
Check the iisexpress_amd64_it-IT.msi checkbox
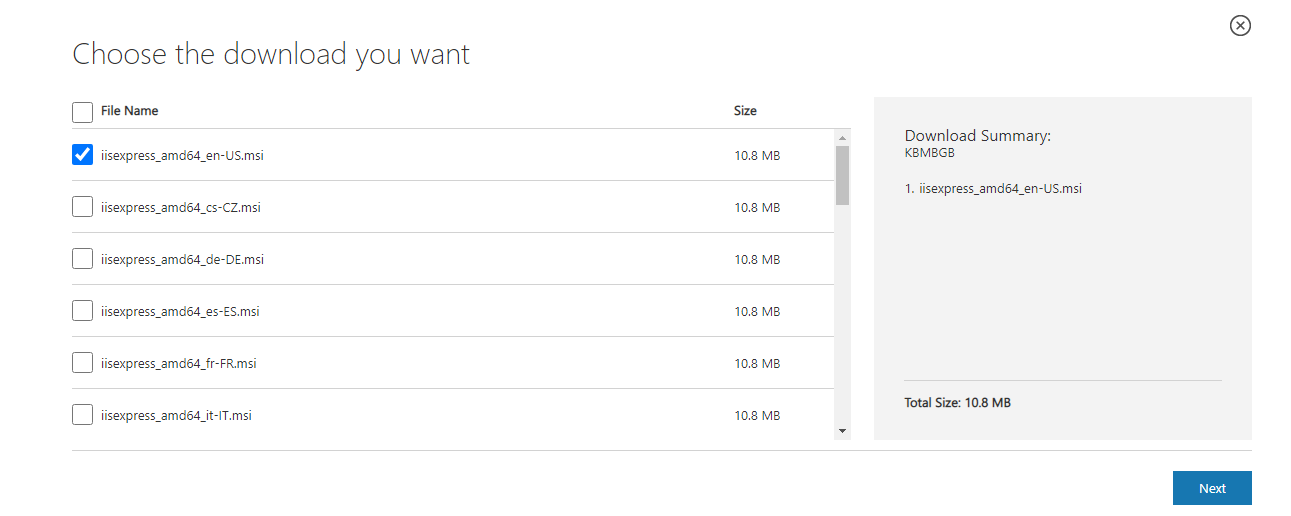point(83,415)
